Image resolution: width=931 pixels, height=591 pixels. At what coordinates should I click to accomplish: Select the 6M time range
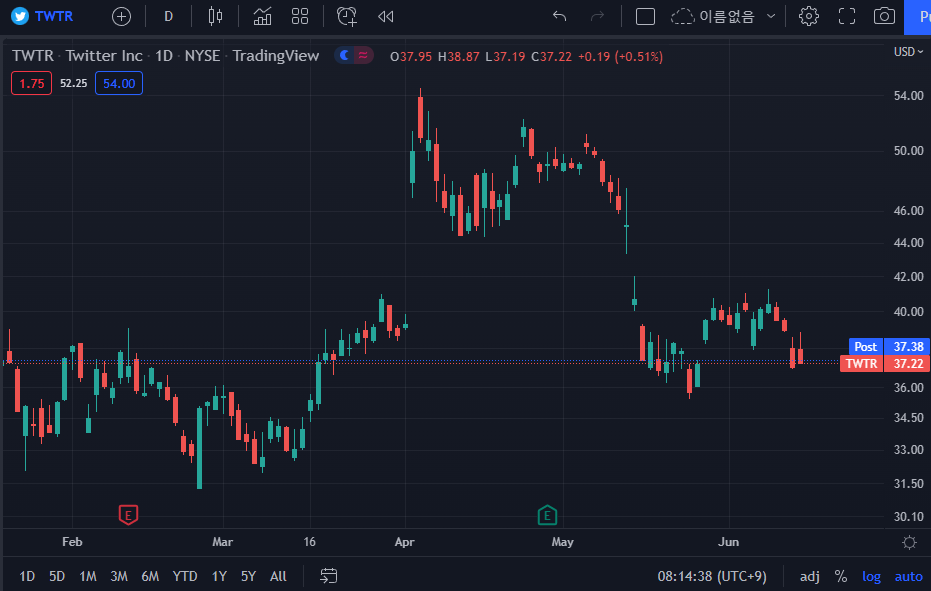(150, 576)
